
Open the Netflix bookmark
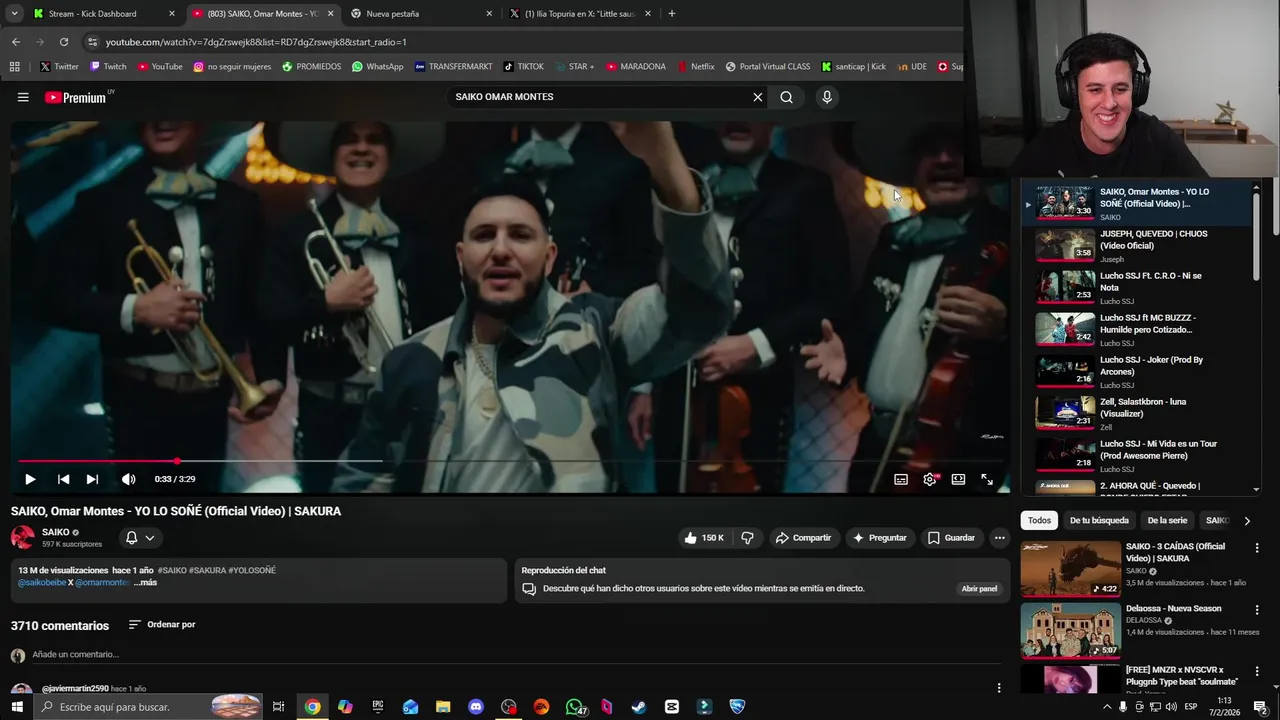point(695,67)
